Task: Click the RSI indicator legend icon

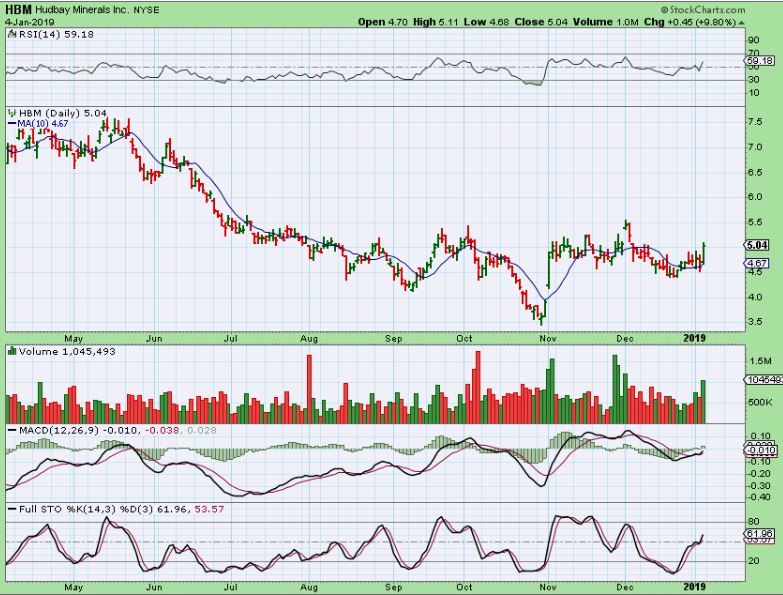Action: point(12,34)
